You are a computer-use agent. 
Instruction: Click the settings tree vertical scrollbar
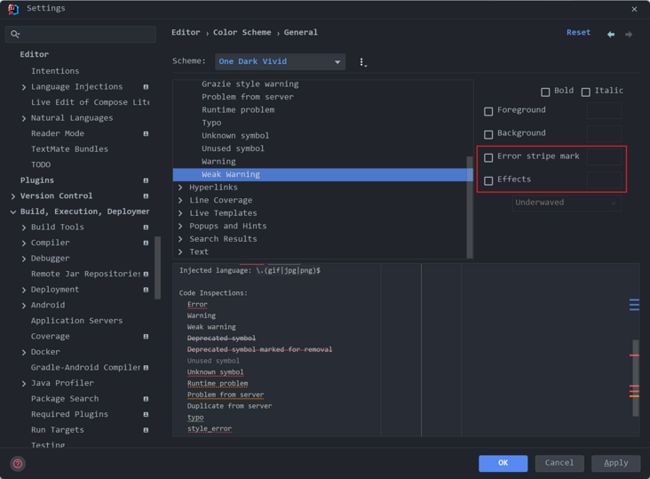point(158,267)
